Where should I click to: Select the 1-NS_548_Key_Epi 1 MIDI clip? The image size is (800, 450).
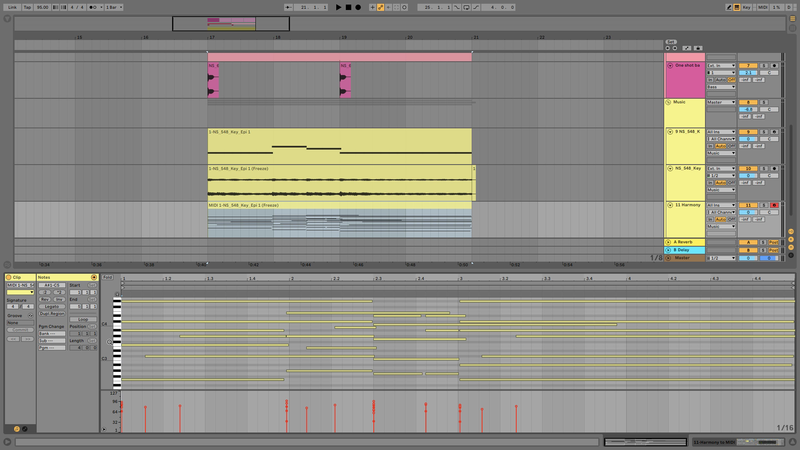pyautogui.click(x=339, y=146)
